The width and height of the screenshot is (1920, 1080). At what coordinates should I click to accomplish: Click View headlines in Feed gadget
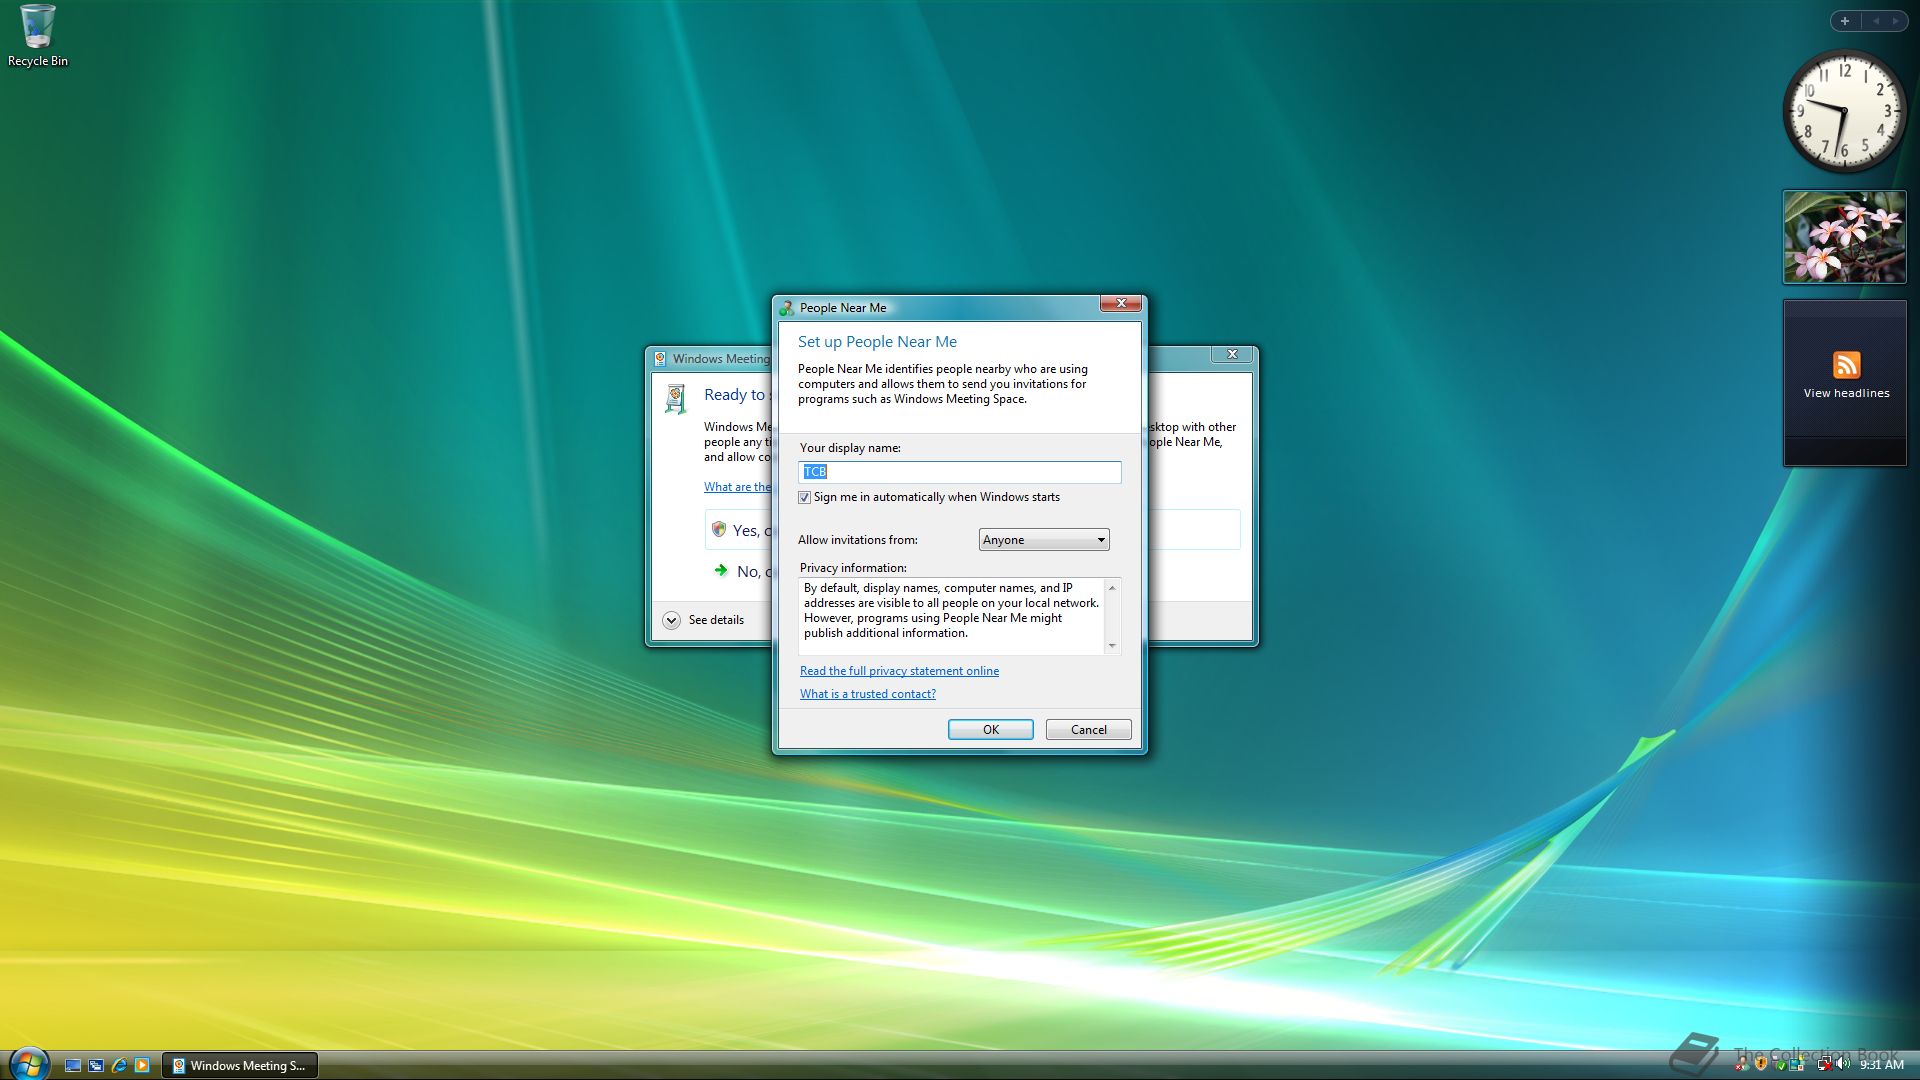point(1846,393)
